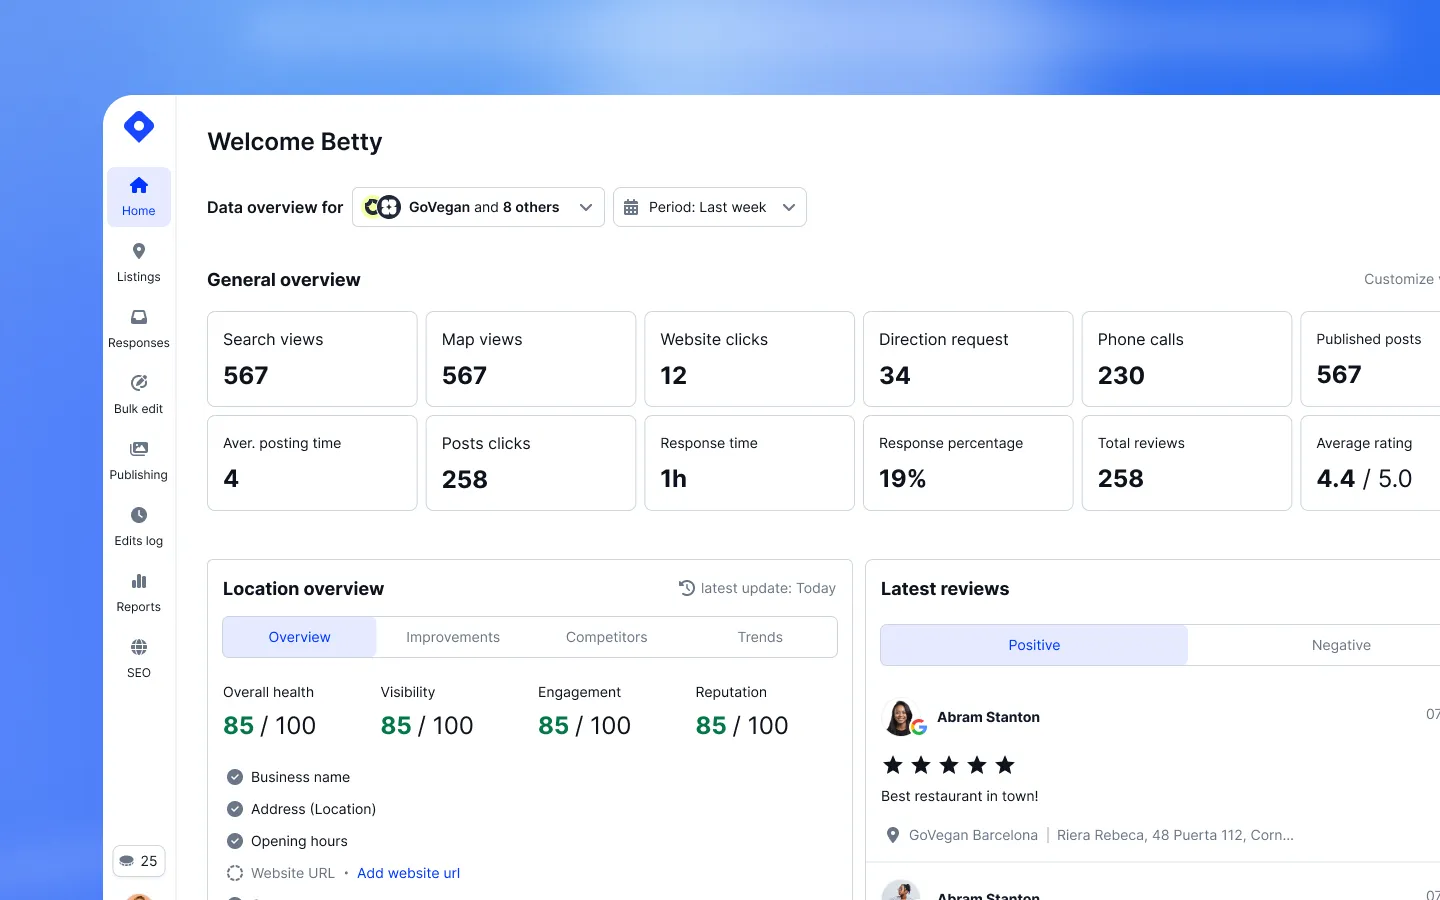Select the Improvements tab

(x=452, y=637)
